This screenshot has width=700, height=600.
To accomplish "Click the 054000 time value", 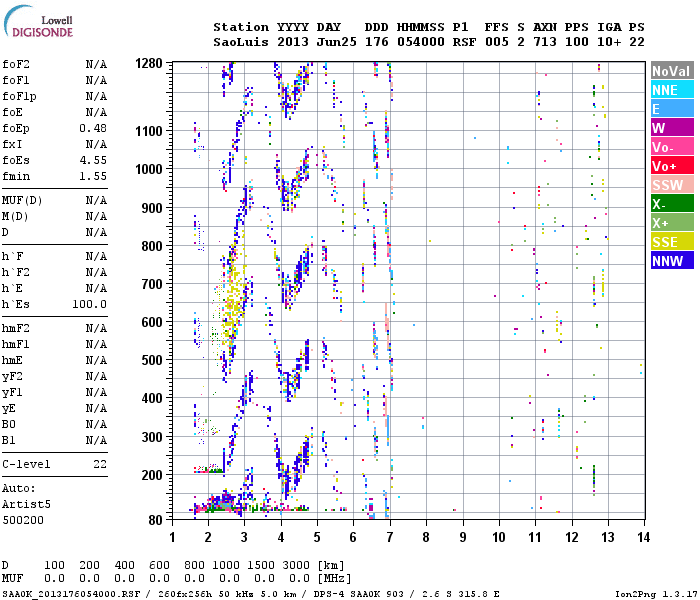I will [x=421, y=42].
